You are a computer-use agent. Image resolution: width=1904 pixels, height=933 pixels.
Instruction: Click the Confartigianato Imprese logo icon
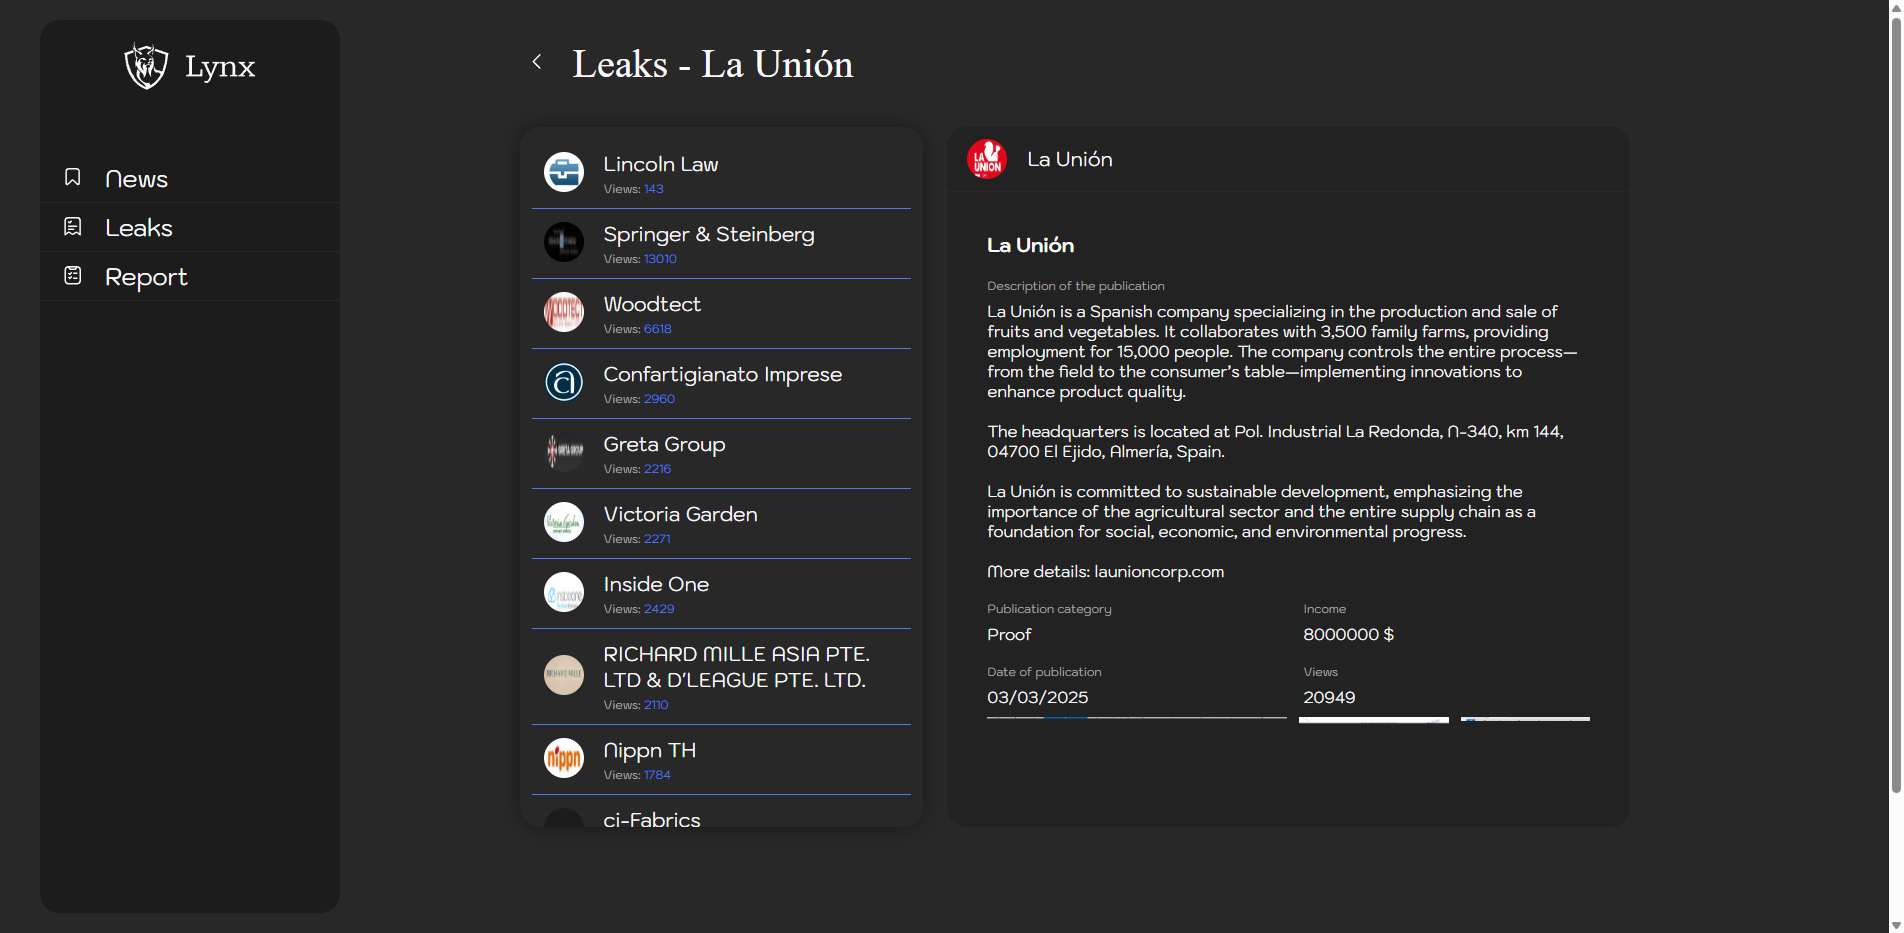pyautogui.click(x=564, y=382)
